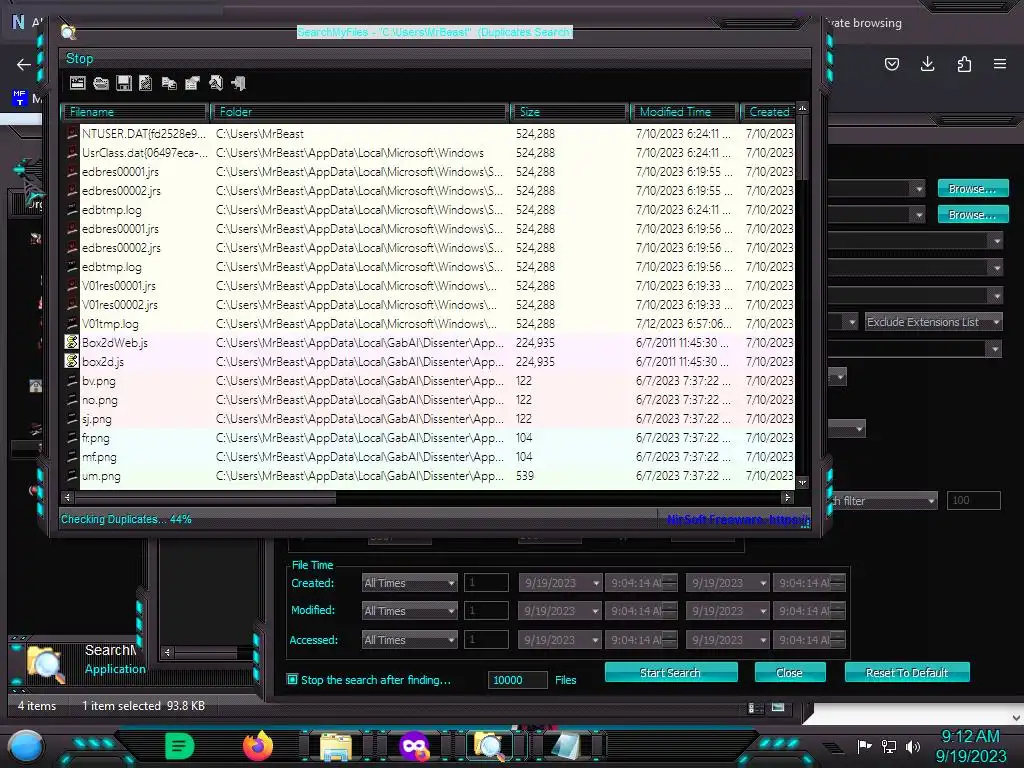
Task: Select the box2d.js row
Action: pyautogui.click(x=429, y=362)
